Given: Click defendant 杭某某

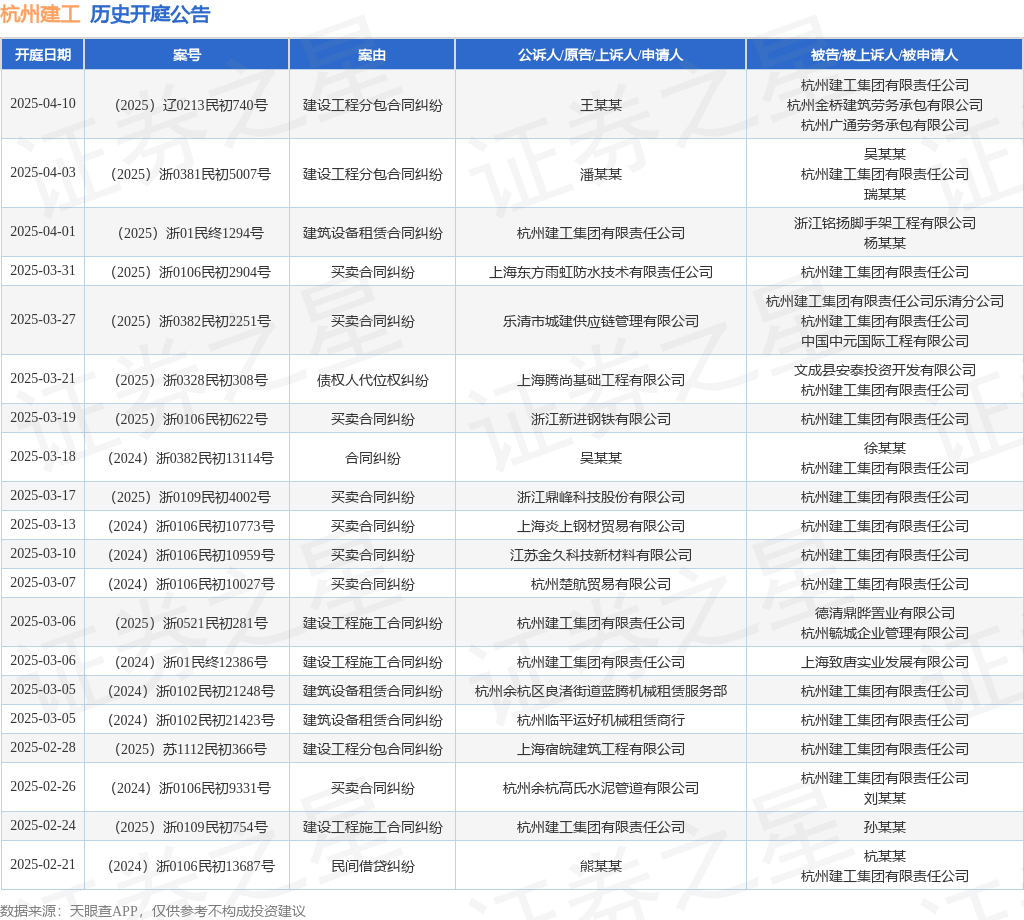Looking at the screenshot, I should point(885,856).
